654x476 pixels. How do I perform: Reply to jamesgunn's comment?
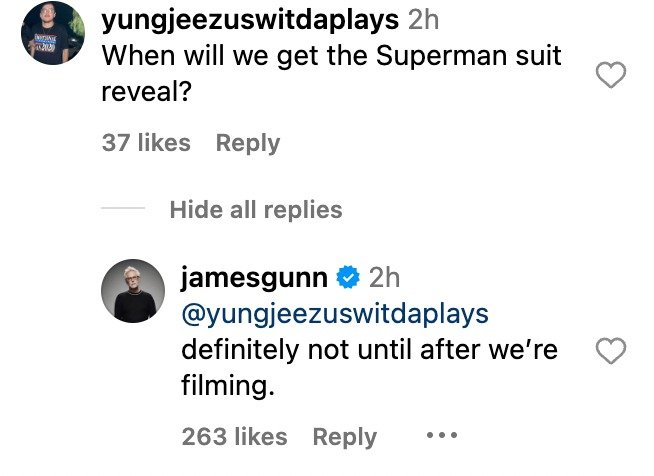coord(344,437)
